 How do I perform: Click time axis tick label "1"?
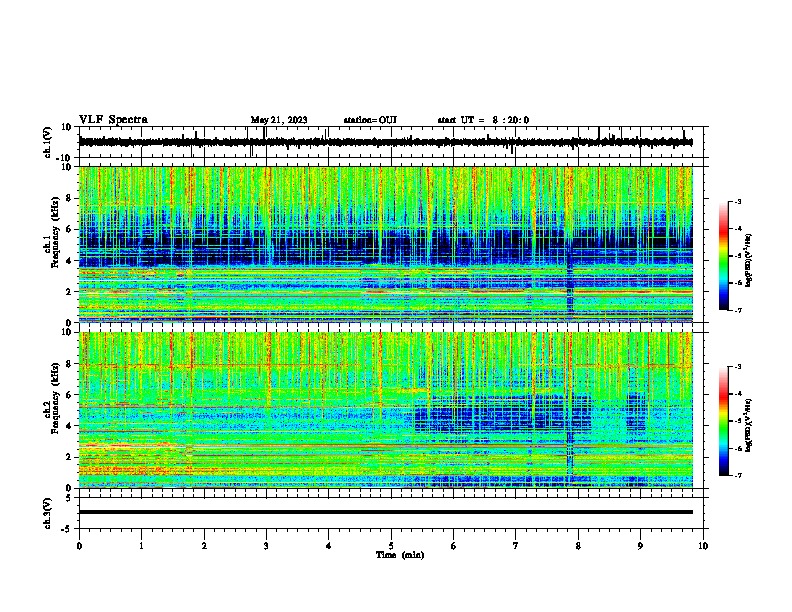coord(141,546)
